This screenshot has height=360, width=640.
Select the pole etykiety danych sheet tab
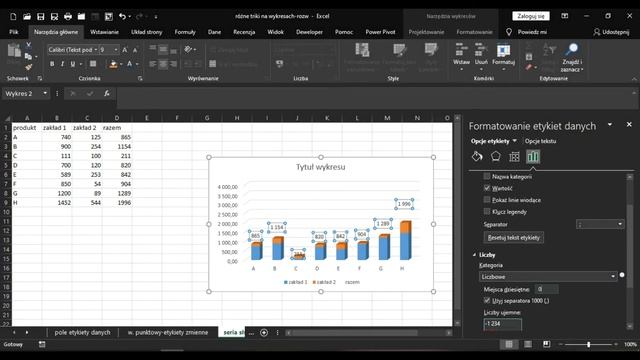click(82, 333)
